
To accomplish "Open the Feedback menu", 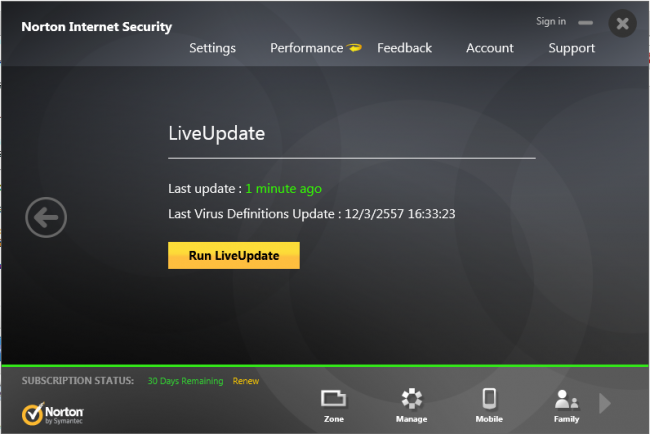I will pyautogui.click(x=405, y=48).
